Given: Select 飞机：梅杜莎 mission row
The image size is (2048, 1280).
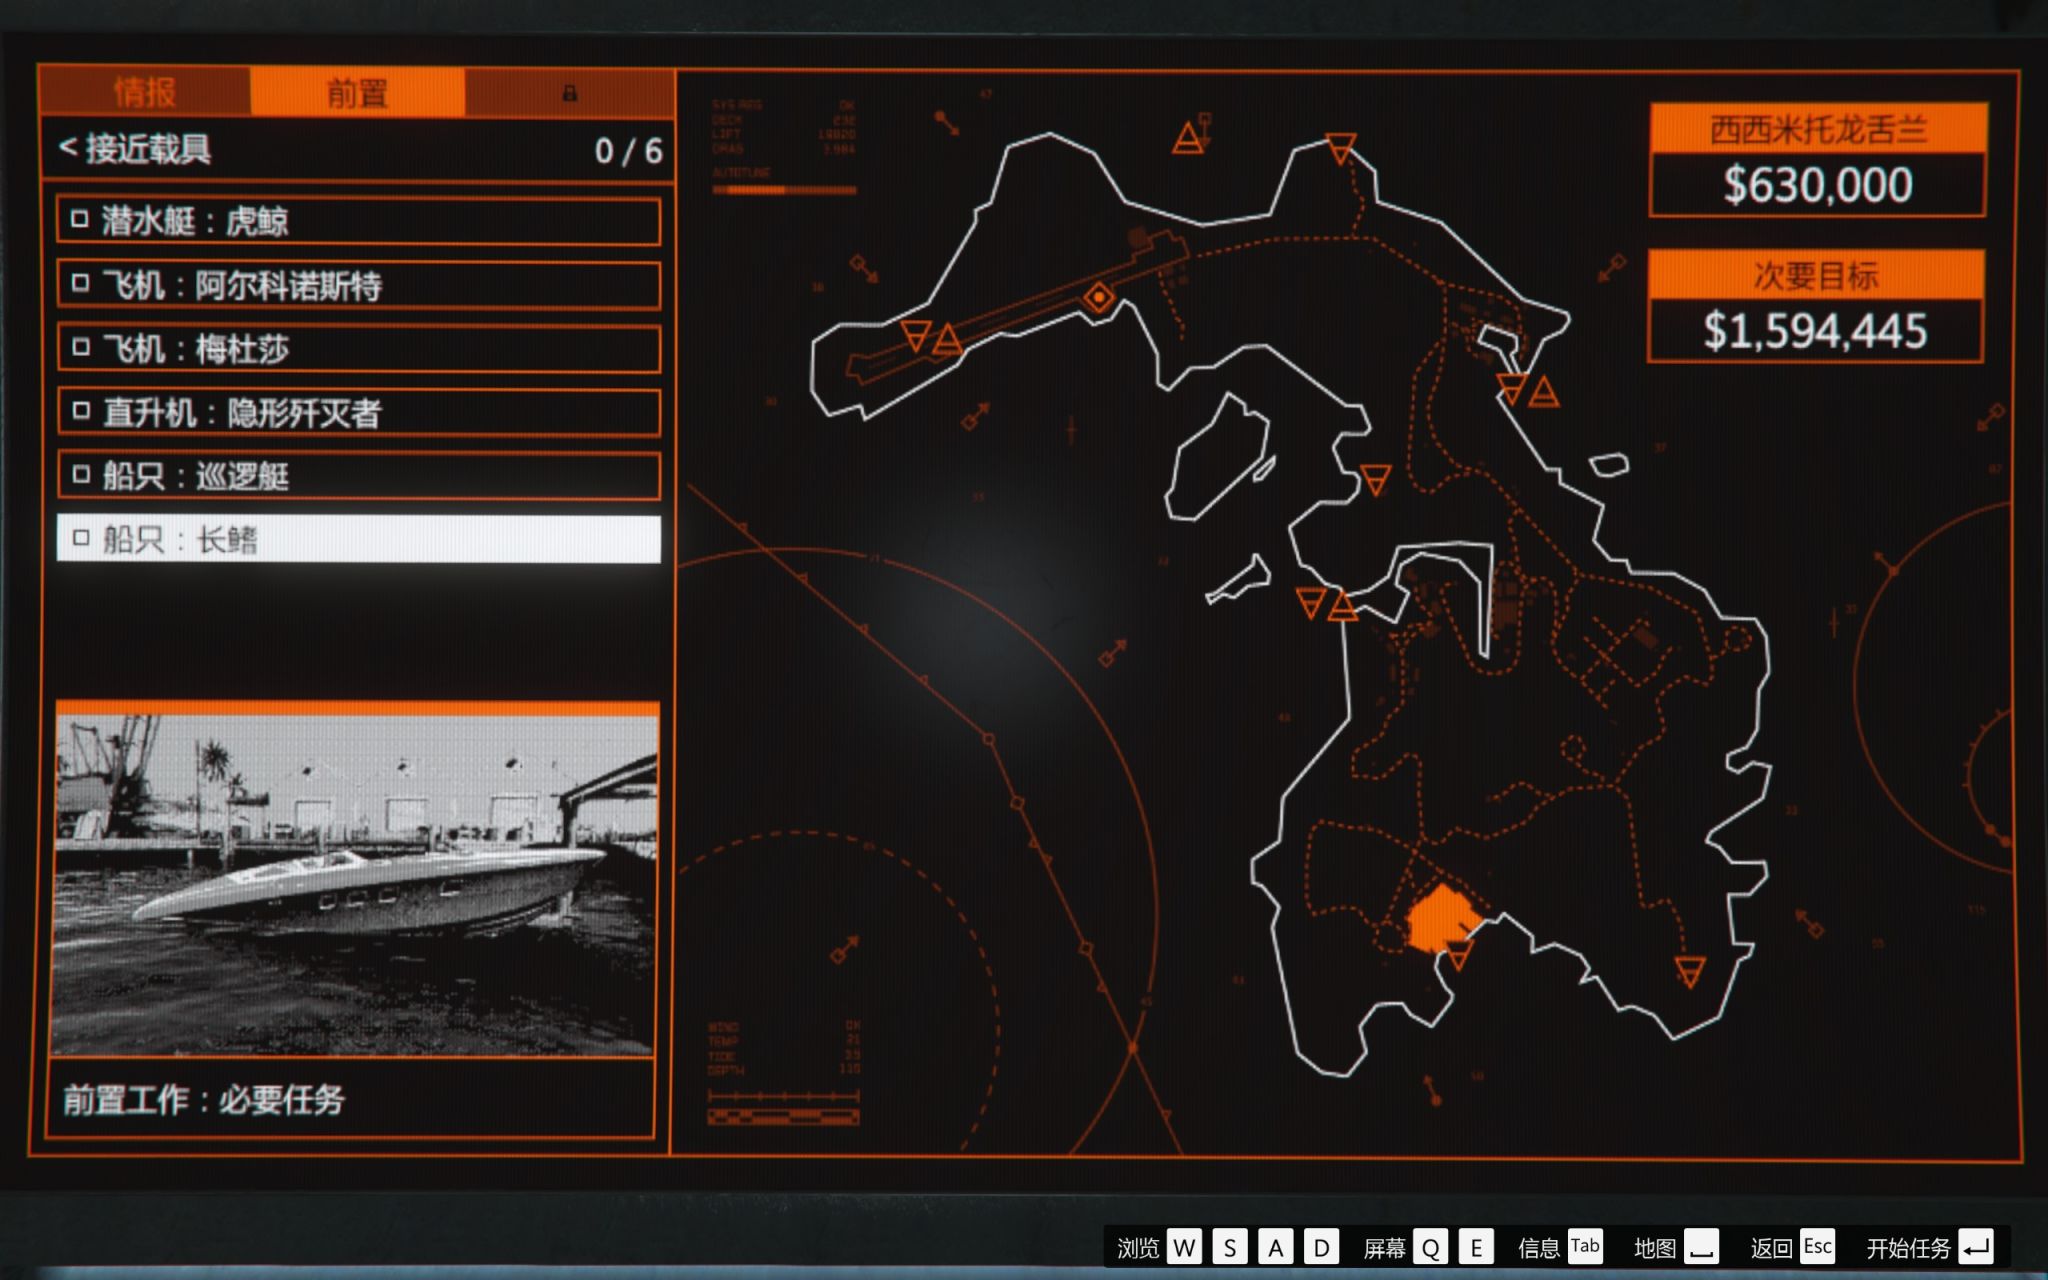Looking at the screenshot, I should point(358,348).
